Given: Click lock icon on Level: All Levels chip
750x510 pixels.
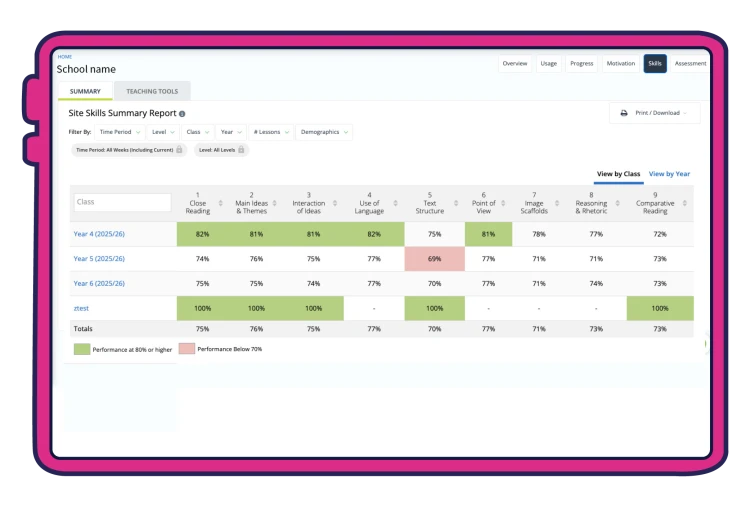Looking at the screenshot, I should (241, 150).
